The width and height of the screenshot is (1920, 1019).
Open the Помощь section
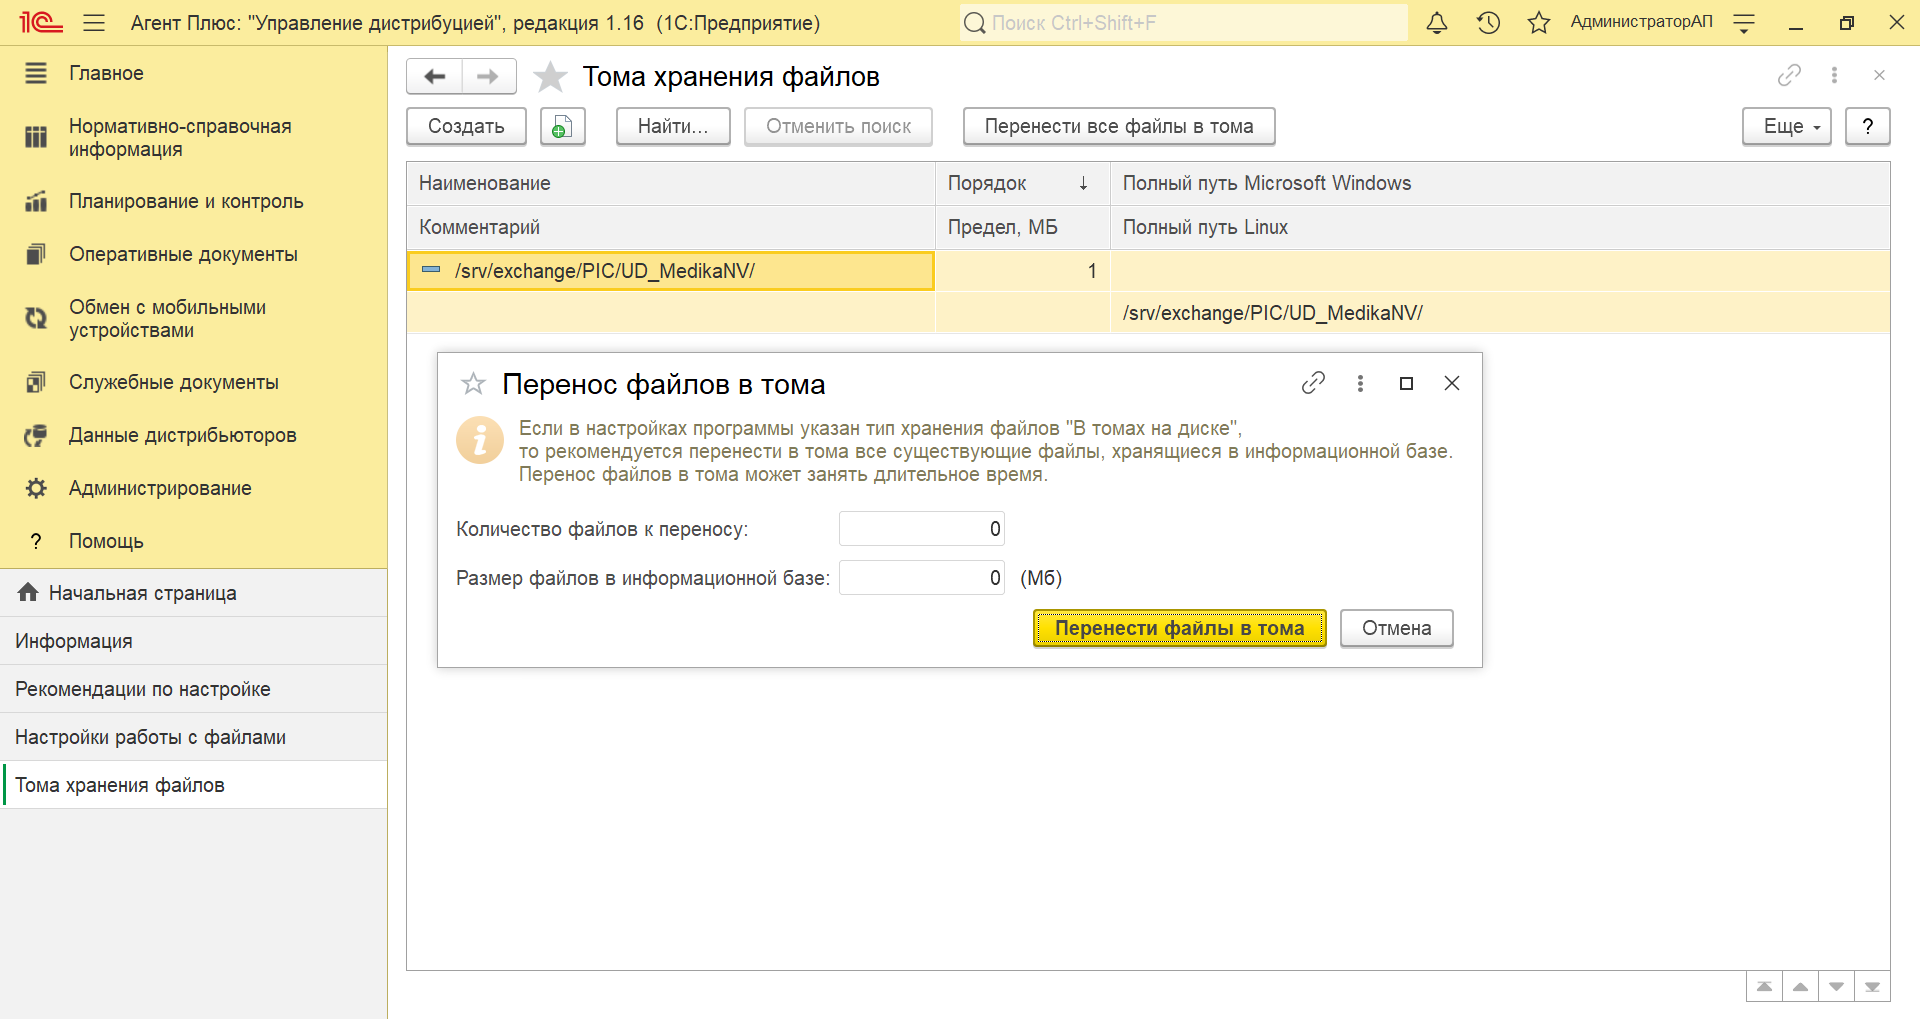click(x=193, y=541)
